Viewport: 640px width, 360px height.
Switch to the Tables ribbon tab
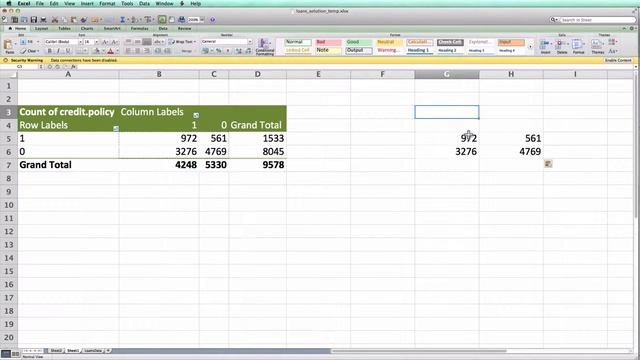(64, 29)
